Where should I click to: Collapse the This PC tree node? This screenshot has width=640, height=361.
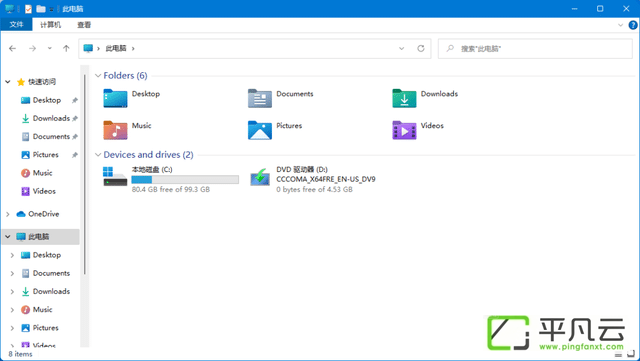coord(8,236)
